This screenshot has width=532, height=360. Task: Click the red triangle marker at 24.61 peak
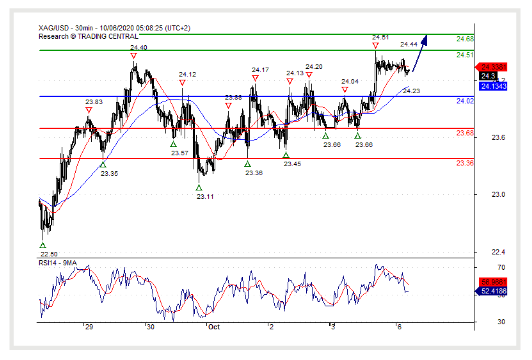[x=375, y=46]
